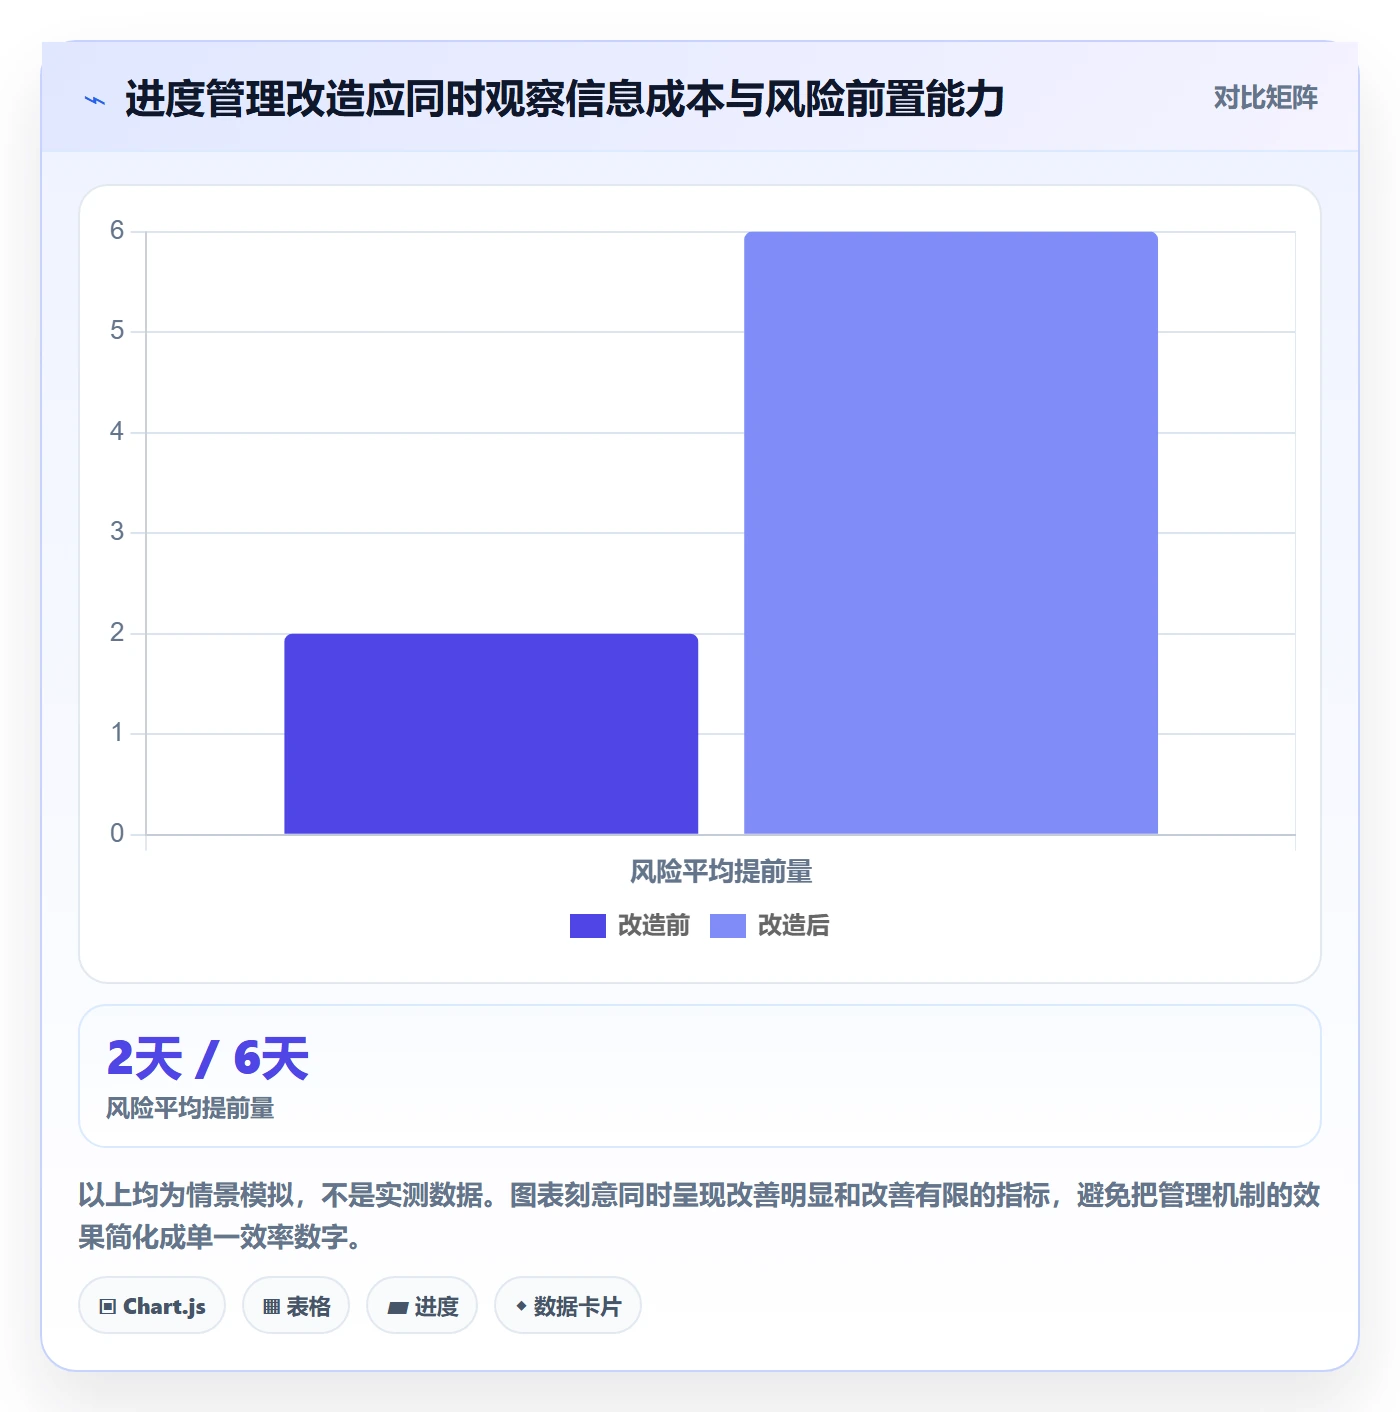This screenshot has height=1412, width=1400.
Task: Click the light 改造后 bar in the chart
Action: click(951, 533)
